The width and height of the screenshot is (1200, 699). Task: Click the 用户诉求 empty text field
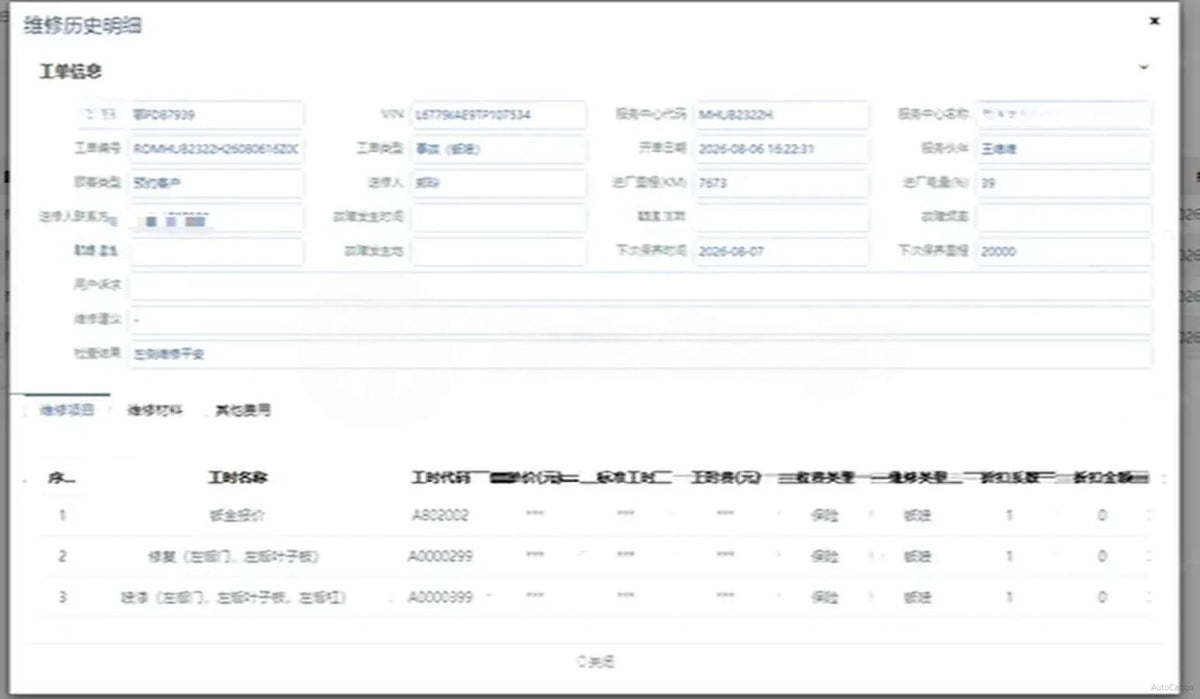tap(640, 286)
